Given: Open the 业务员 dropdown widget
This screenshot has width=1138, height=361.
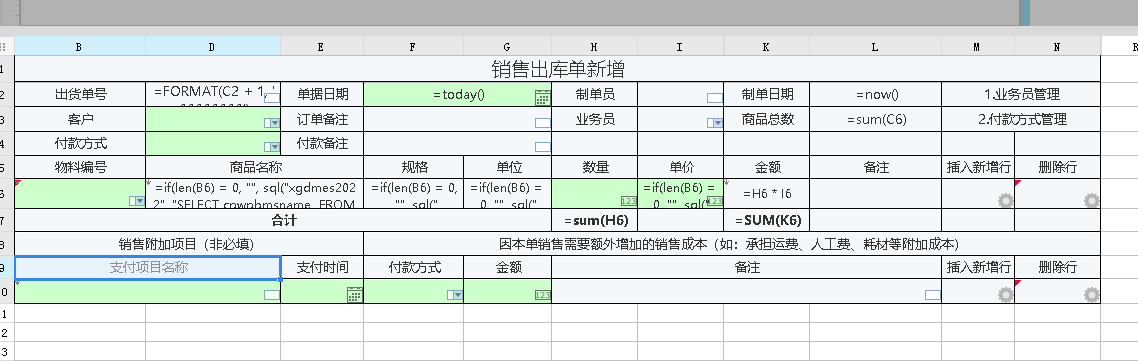Looking at the screenshot, I should [x=715, y=123].
